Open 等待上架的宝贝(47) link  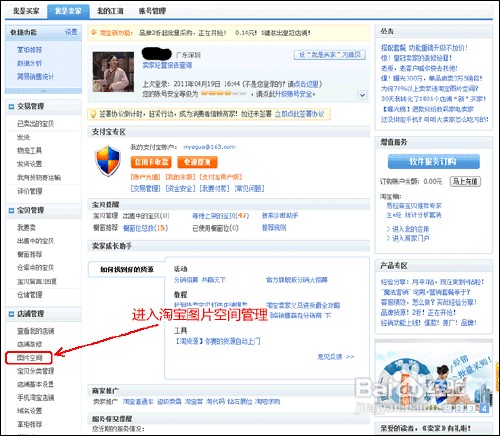(x=220, y=216)
